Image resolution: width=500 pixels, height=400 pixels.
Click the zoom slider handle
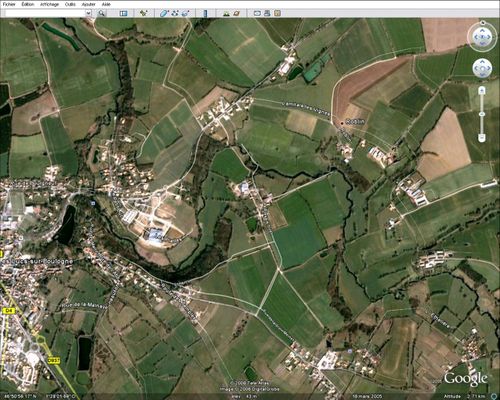(482, 114)
